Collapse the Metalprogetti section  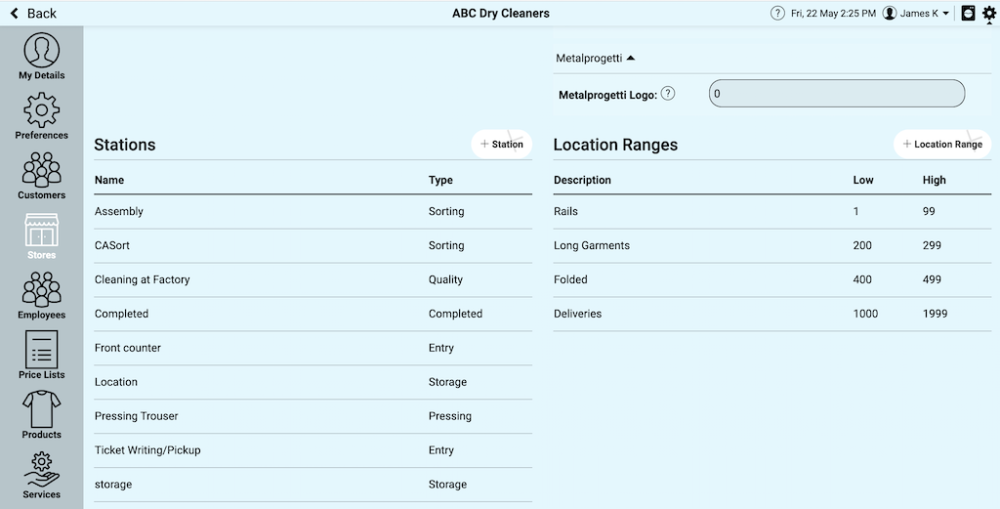click(x=595, y=58)
